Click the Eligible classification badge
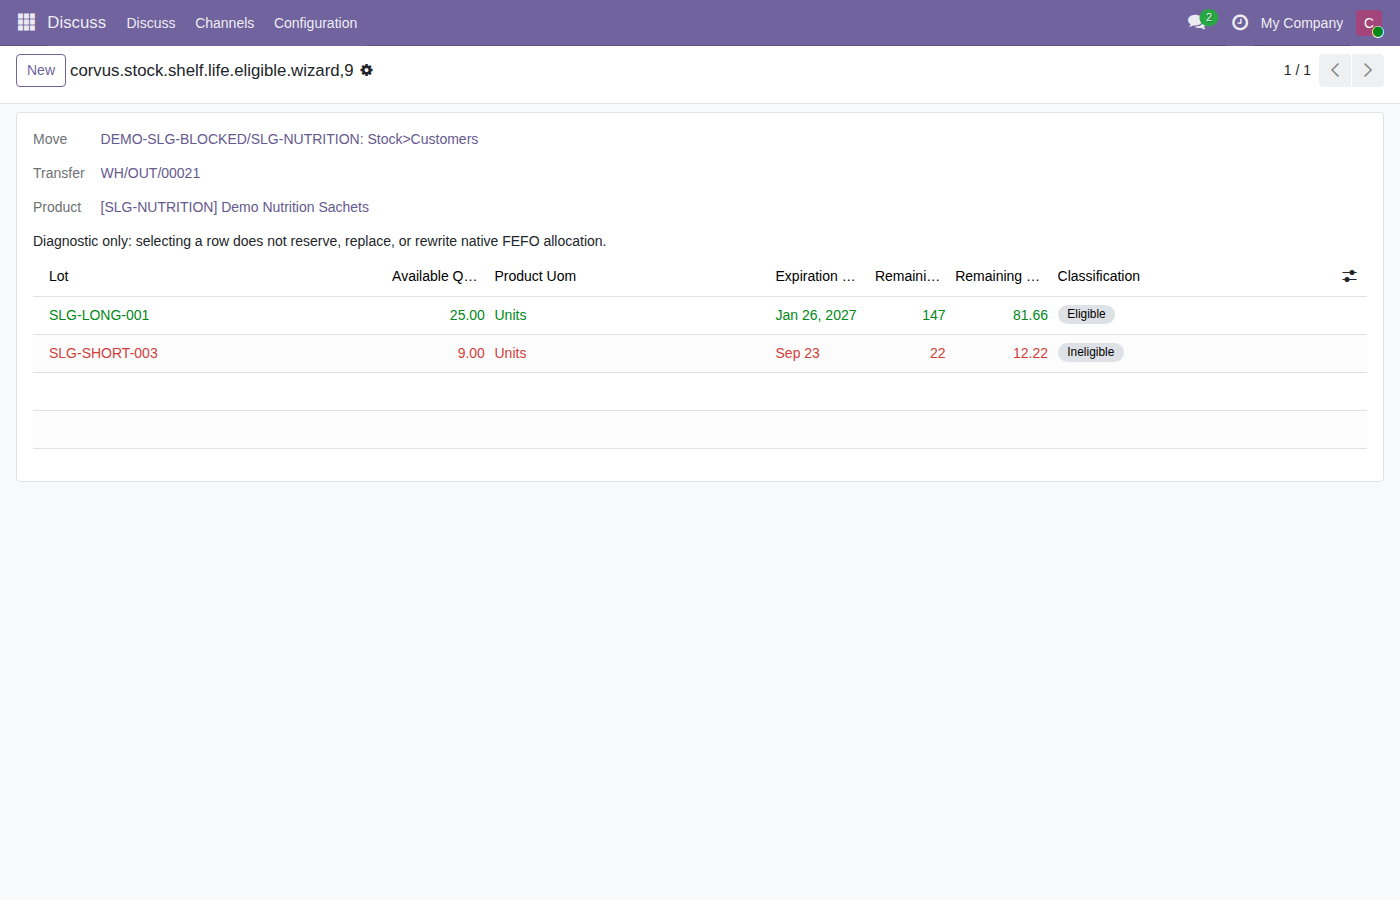Viewport: 1400px width, 900px height. [1086, 314]
